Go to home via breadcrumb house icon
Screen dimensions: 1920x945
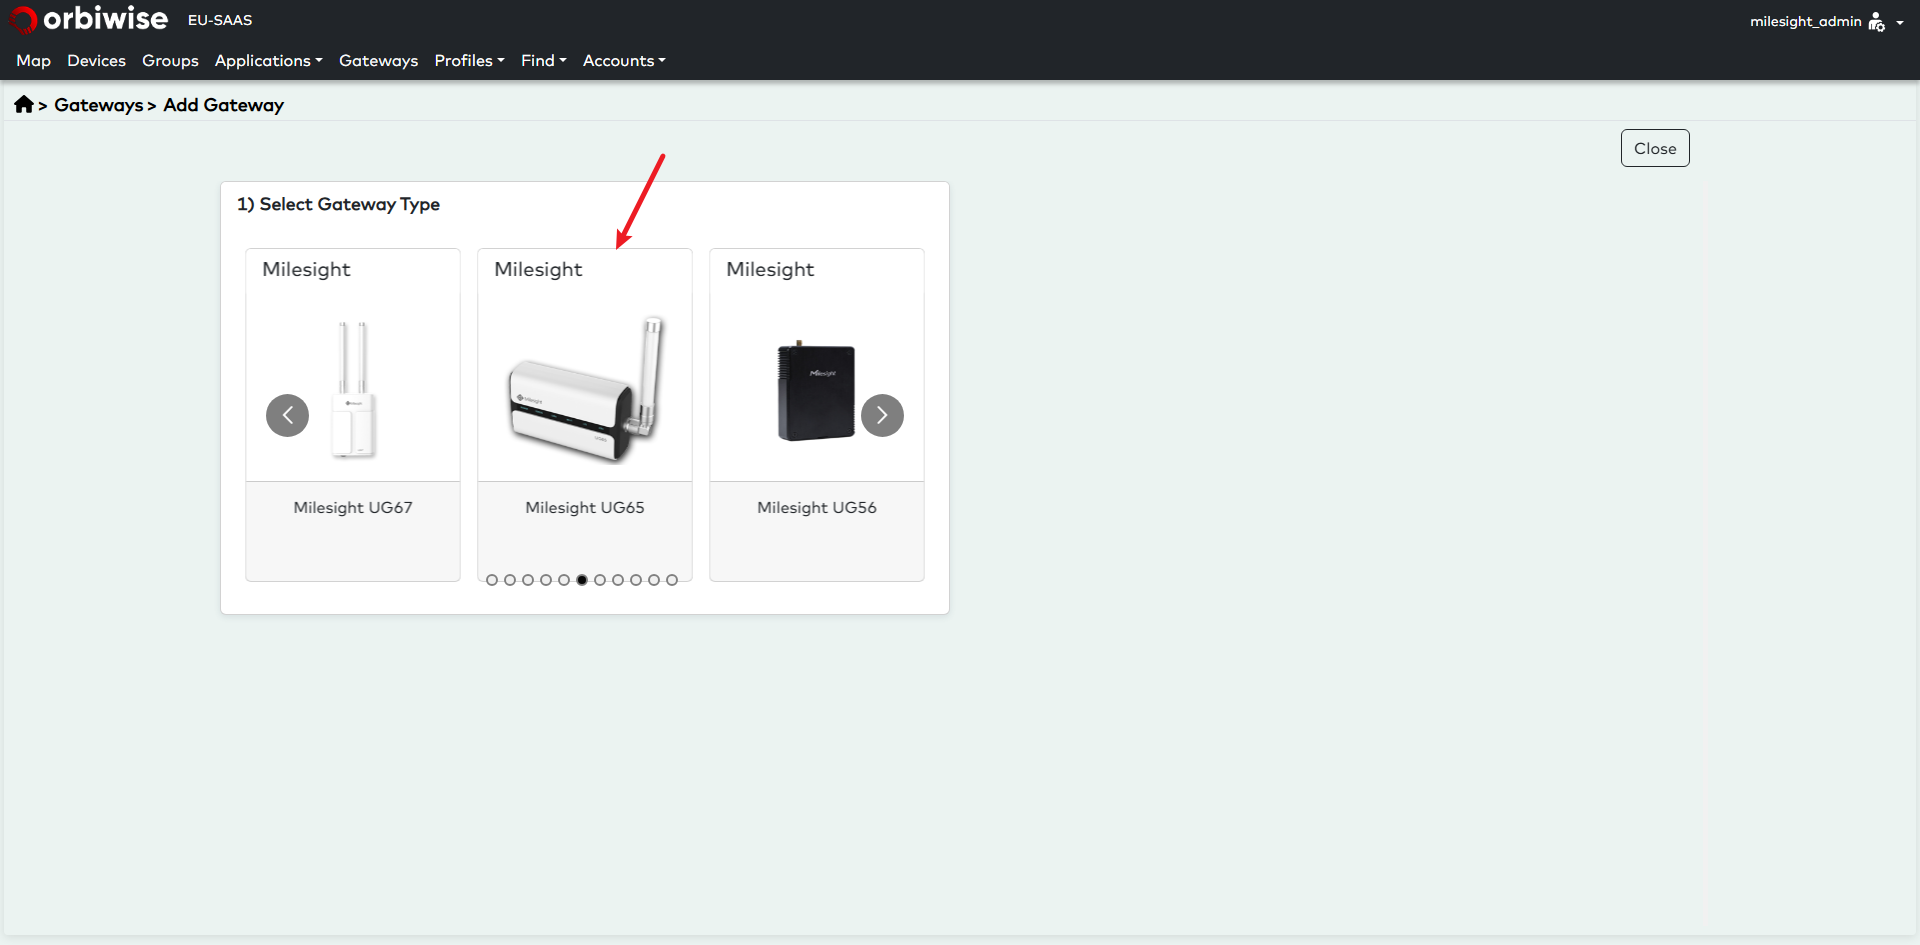point(24,104)
